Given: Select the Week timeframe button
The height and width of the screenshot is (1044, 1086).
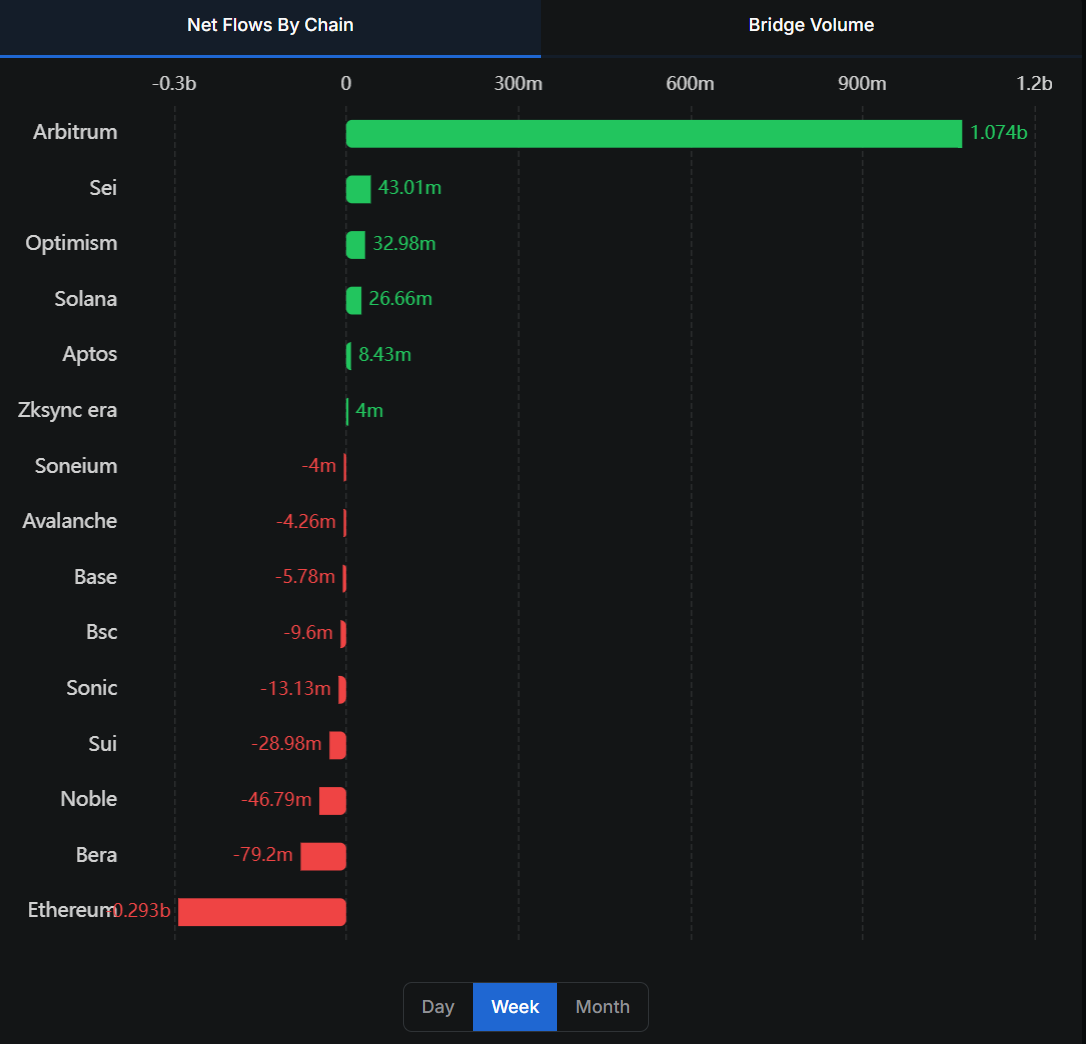Looking at the screenshot, I should click(515, 1007).
